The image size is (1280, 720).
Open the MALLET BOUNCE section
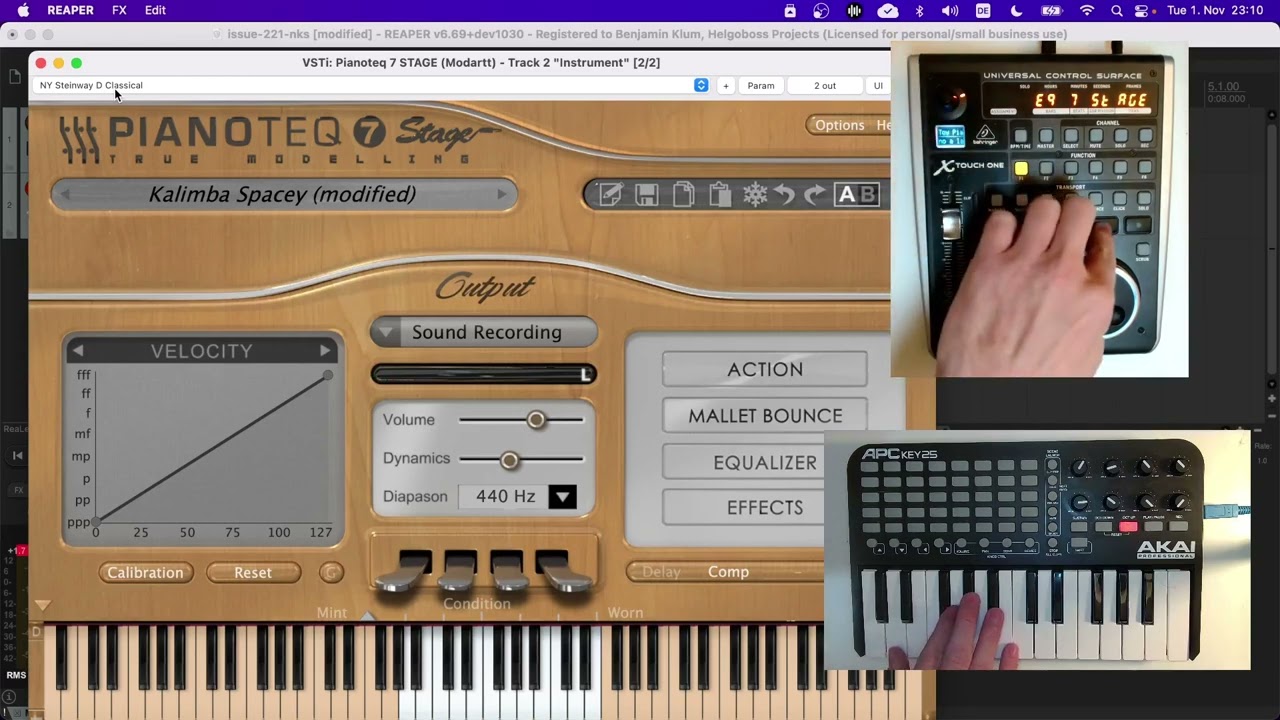[x=765, y=415]
